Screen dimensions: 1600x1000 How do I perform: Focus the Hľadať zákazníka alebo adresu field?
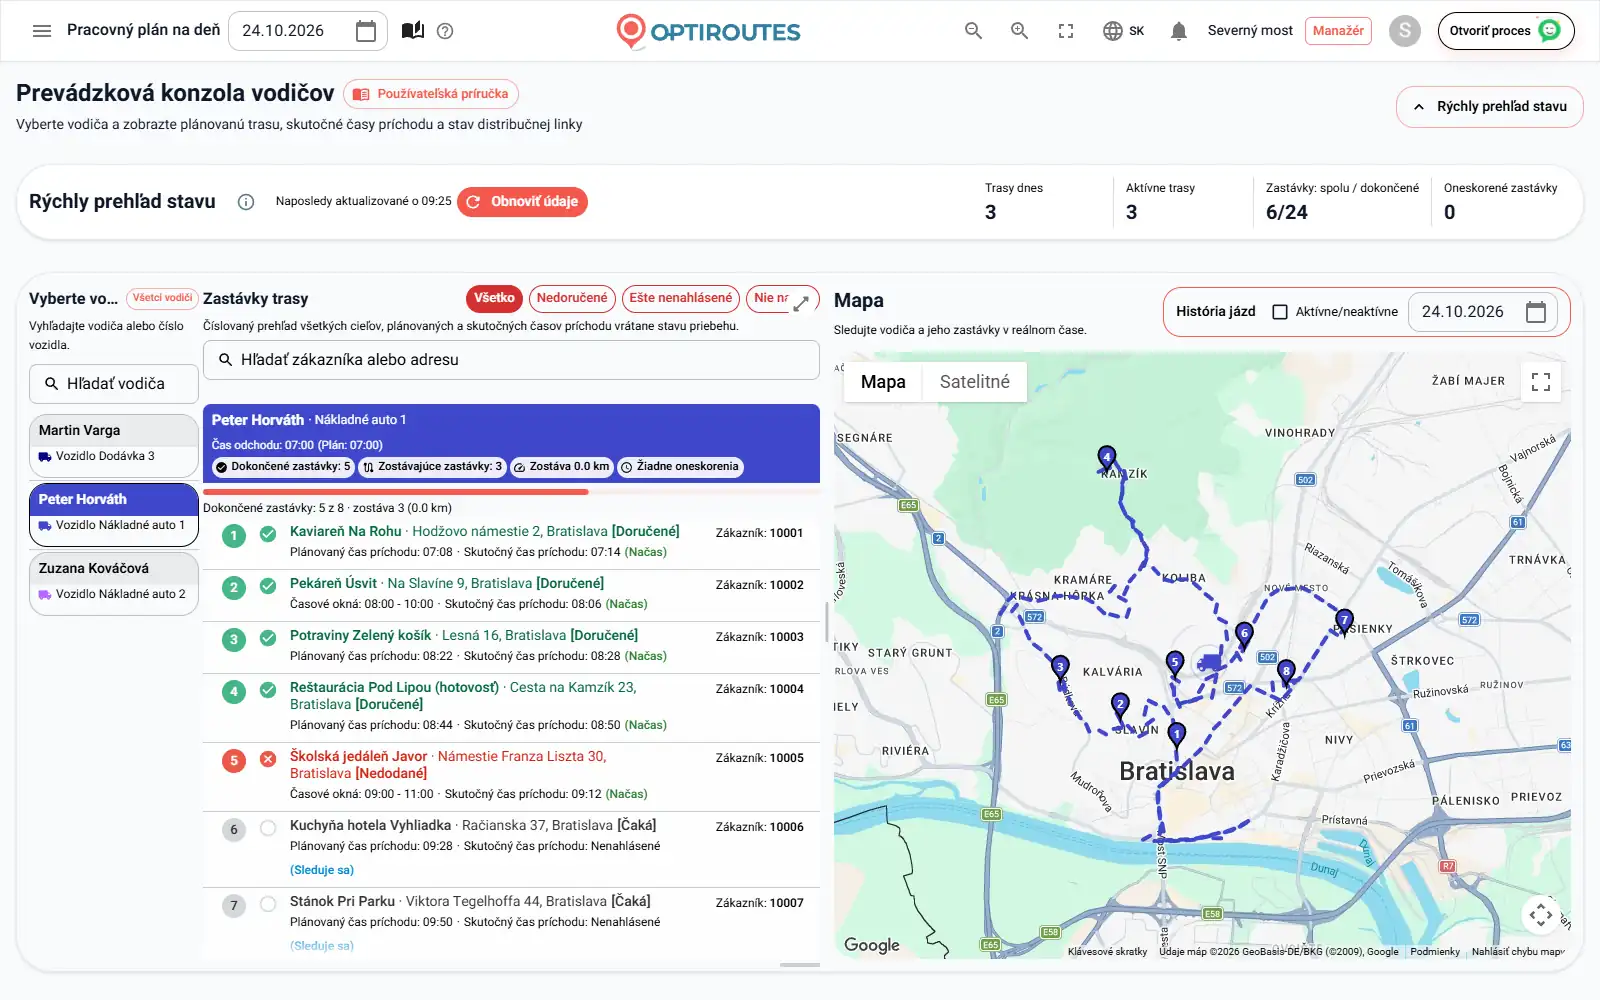click(x=511, y=360)
